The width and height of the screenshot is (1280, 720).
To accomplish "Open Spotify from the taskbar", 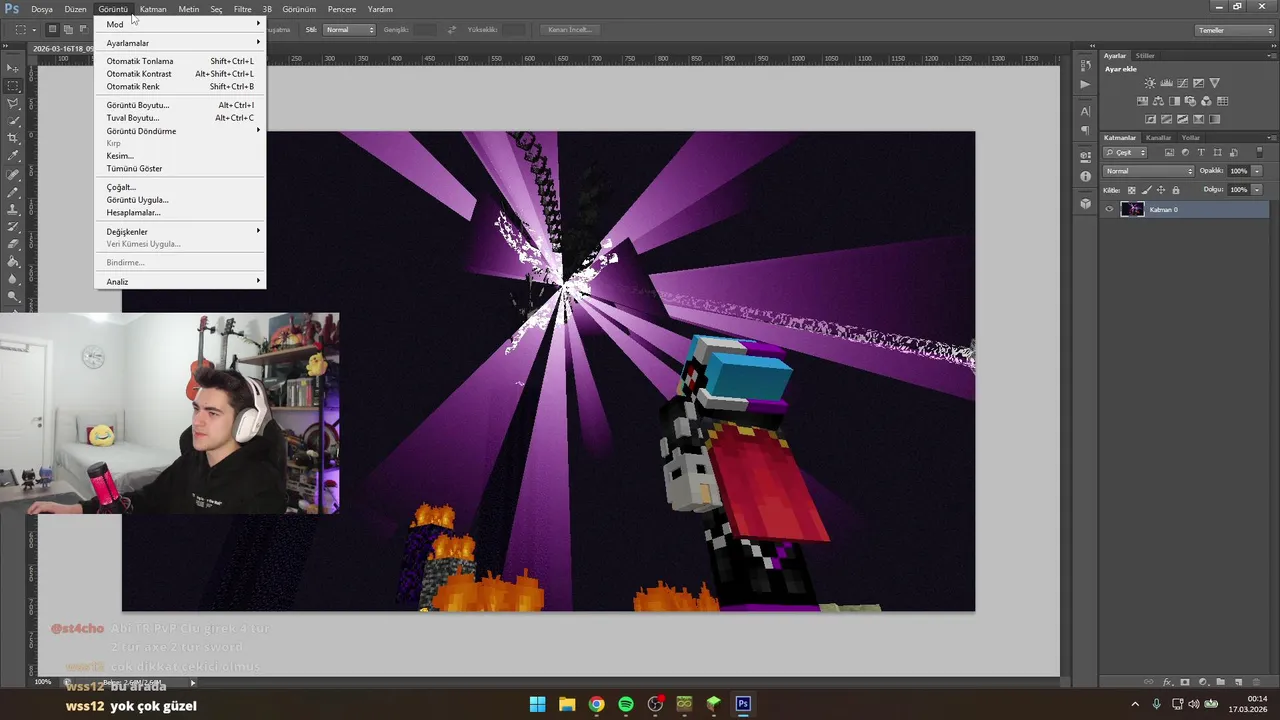I will [x=626, y=704].
